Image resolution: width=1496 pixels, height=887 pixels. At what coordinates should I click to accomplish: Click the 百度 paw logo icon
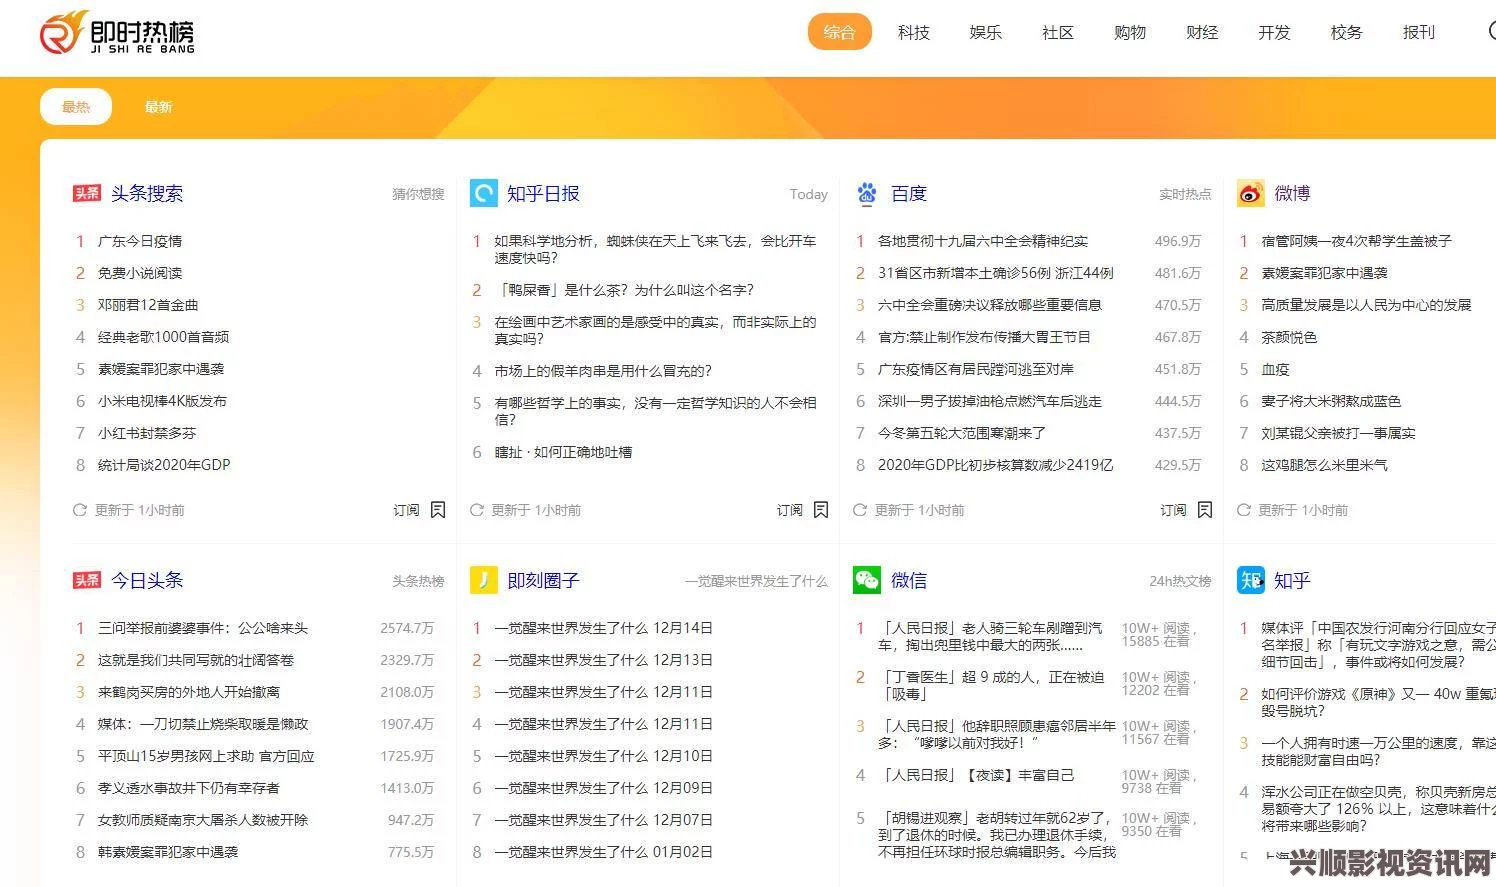(x=867, y=193)
